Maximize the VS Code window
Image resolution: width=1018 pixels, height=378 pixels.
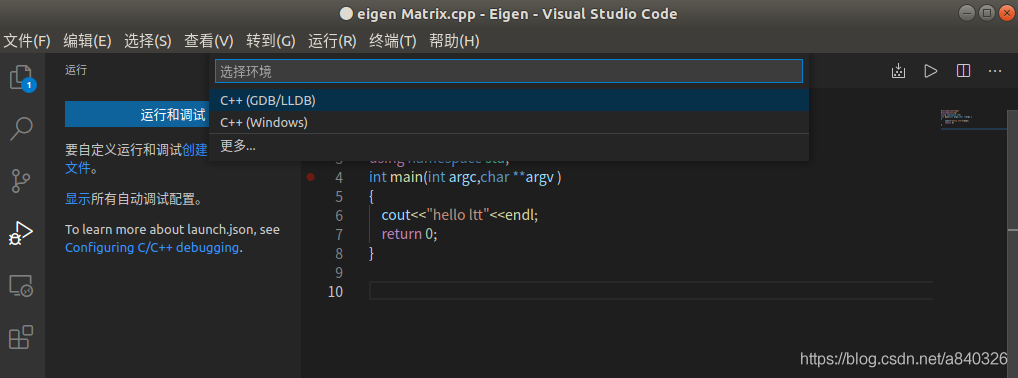click(987, 12)
